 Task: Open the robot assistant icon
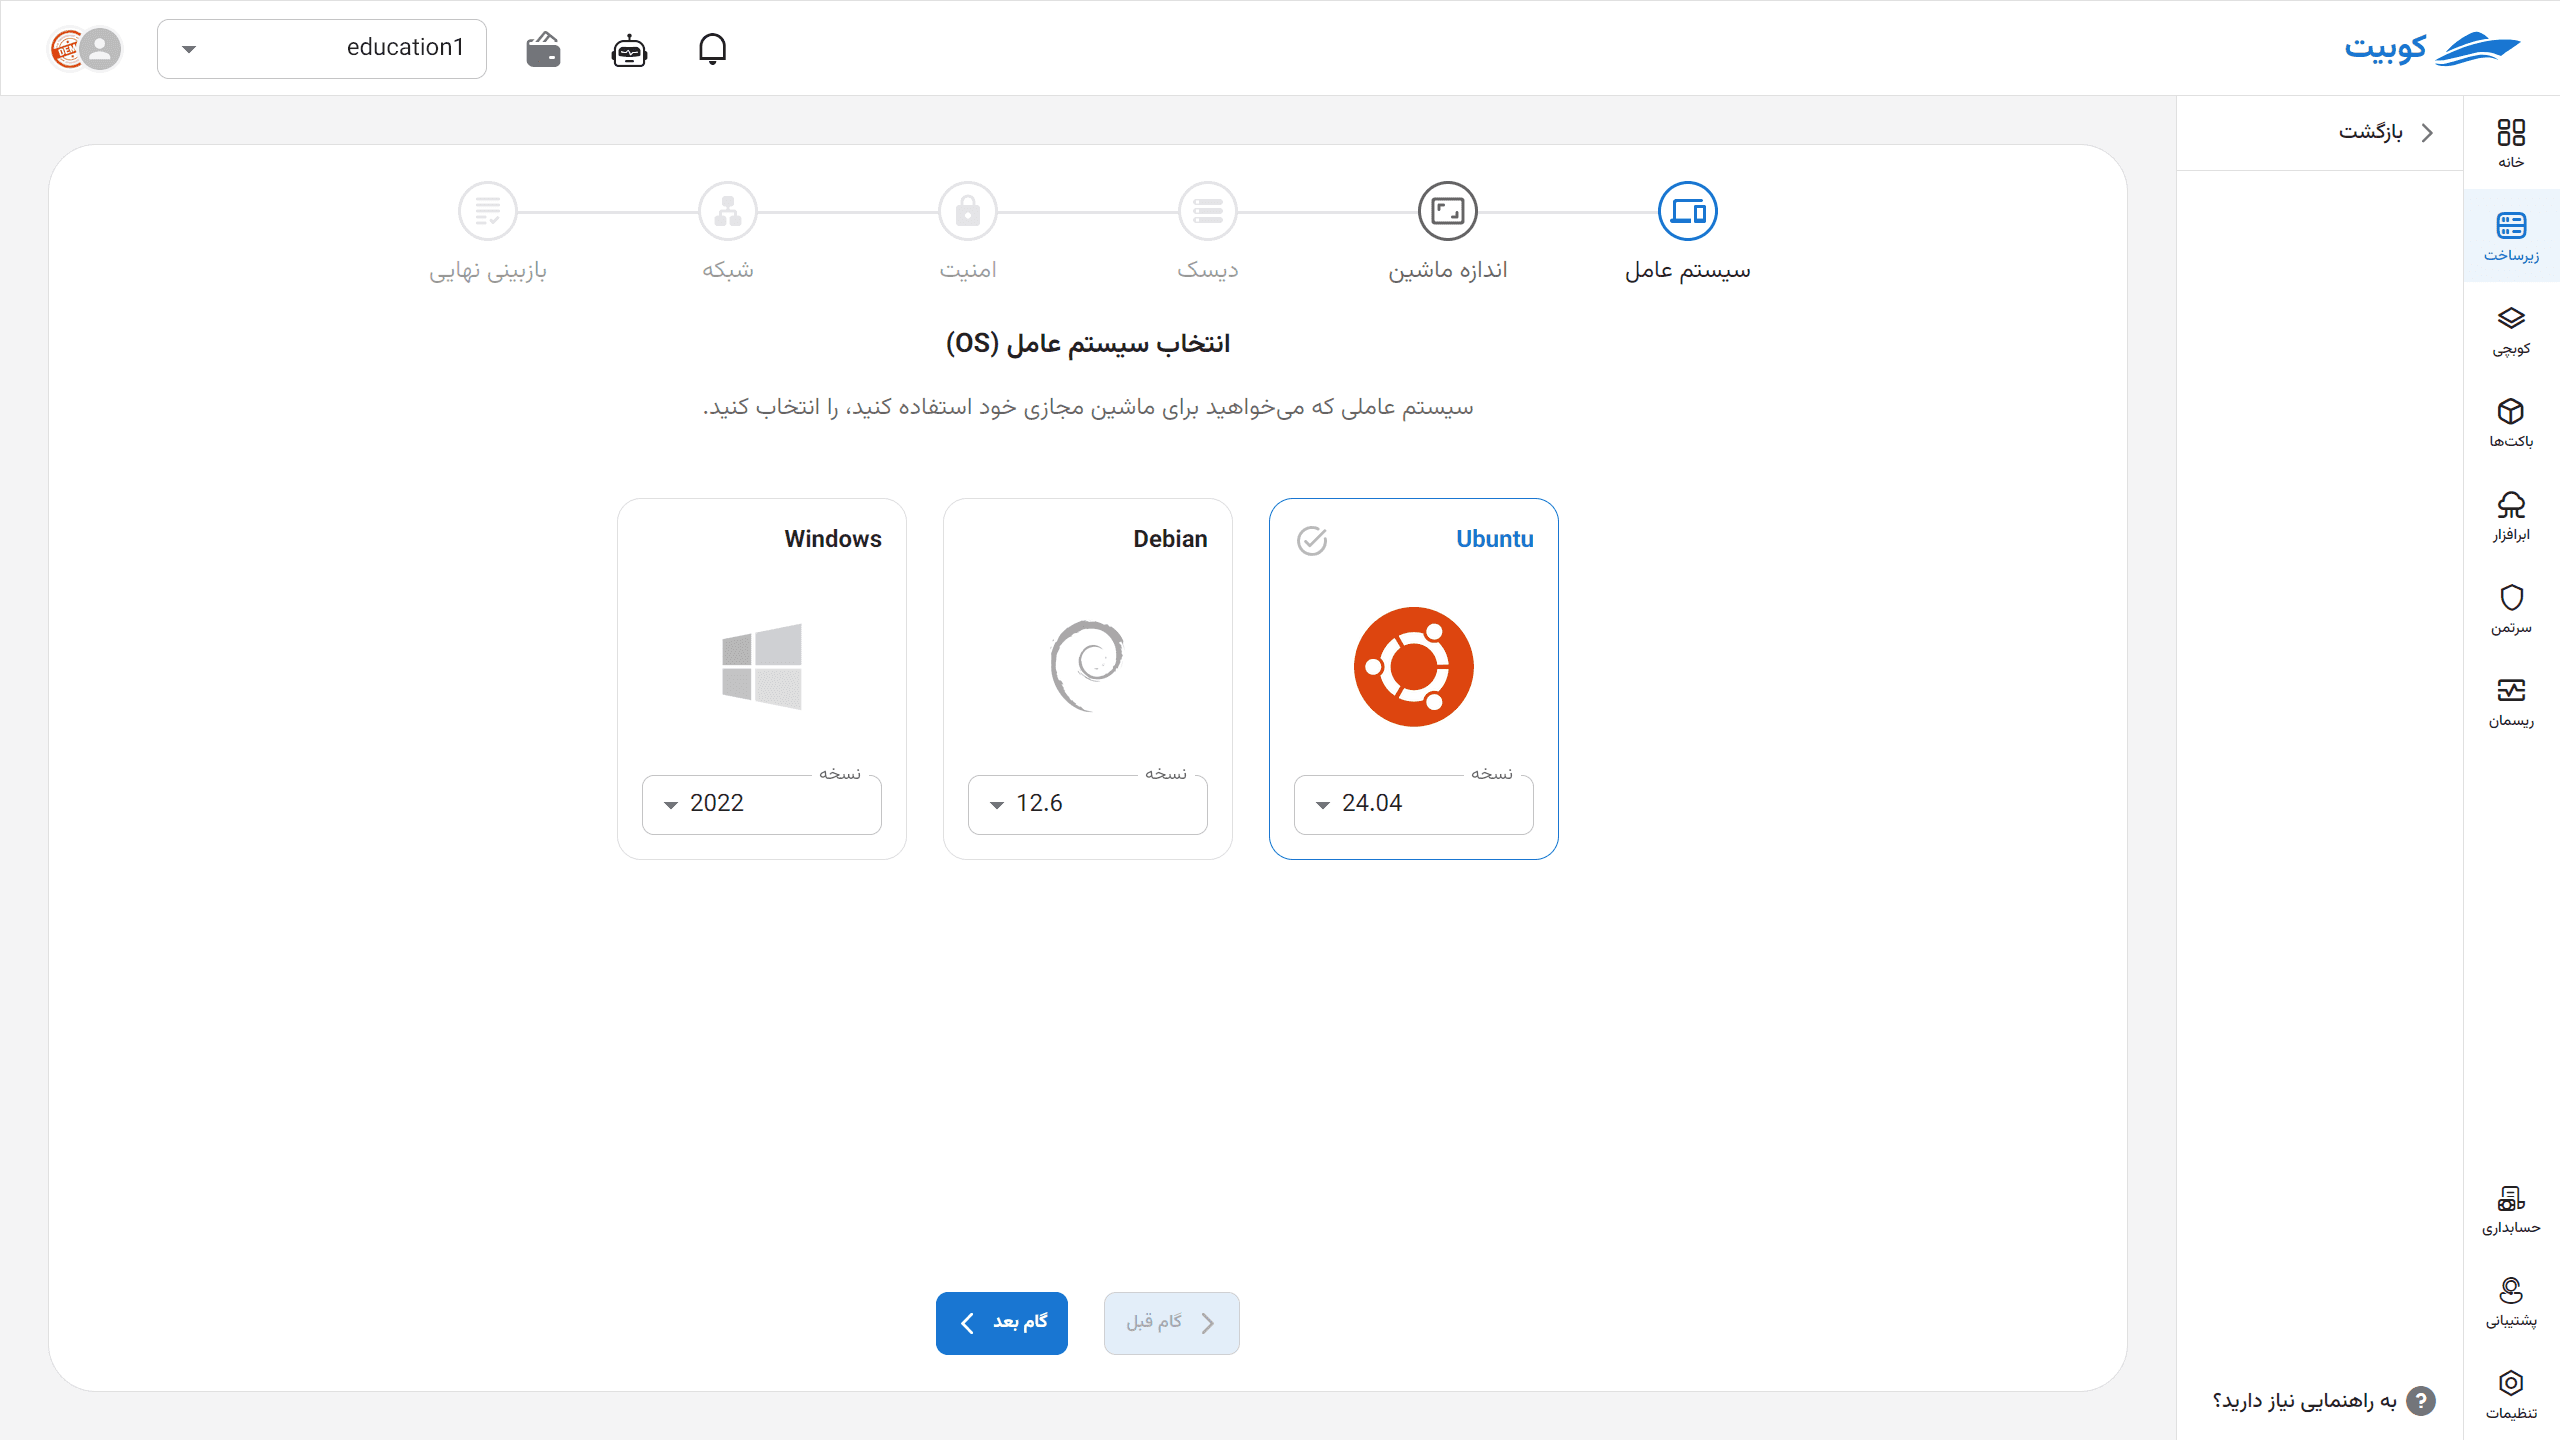629,49
